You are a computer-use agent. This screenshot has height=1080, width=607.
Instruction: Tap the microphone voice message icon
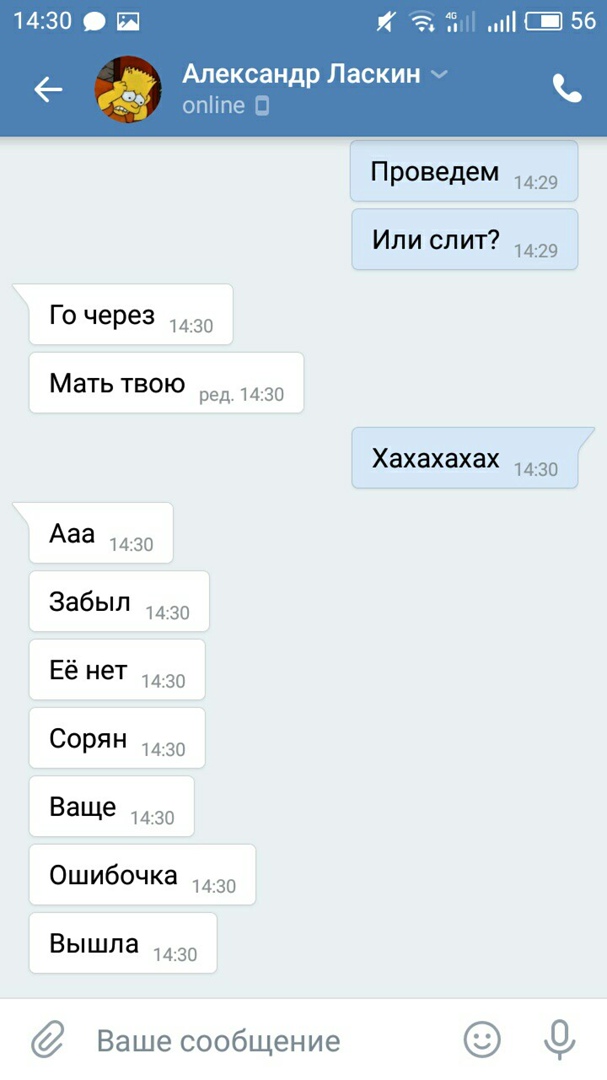click(x=559, y=1040)
